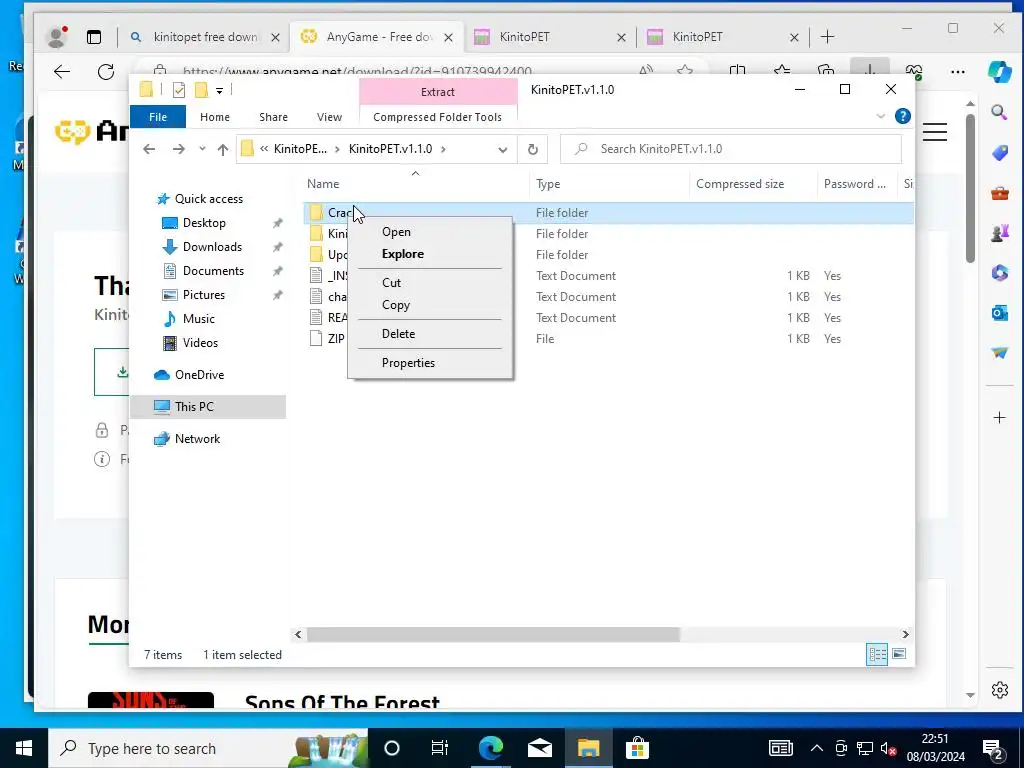This screenshot has width=1024, height=768.
Task: Go back in File Explorer navigation
Action: pos(149,150)
